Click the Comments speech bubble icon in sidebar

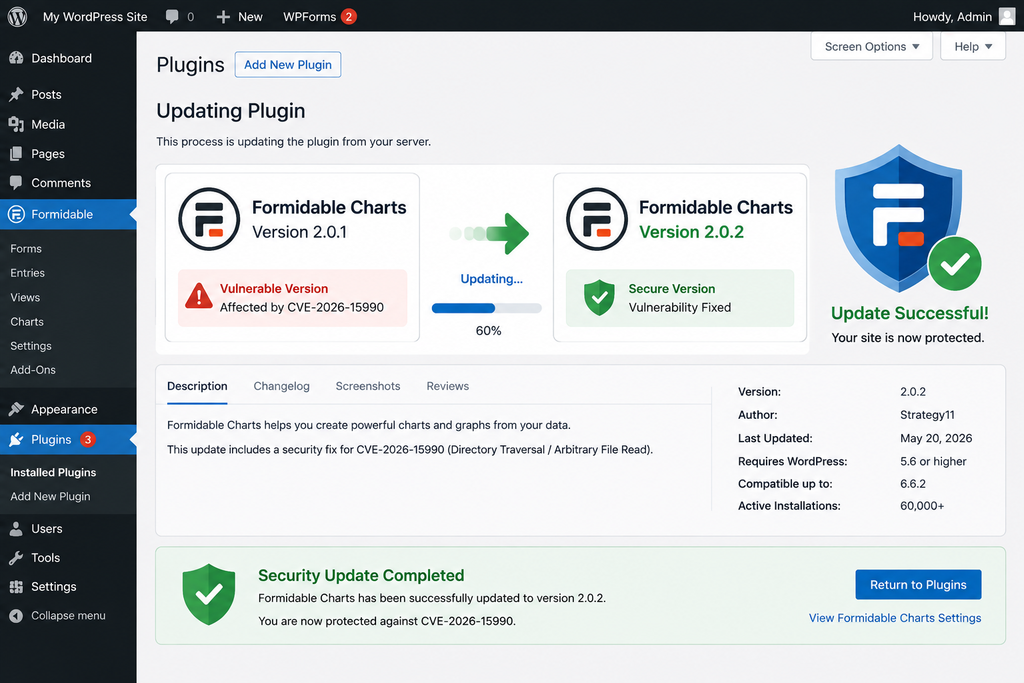[16, 183]
